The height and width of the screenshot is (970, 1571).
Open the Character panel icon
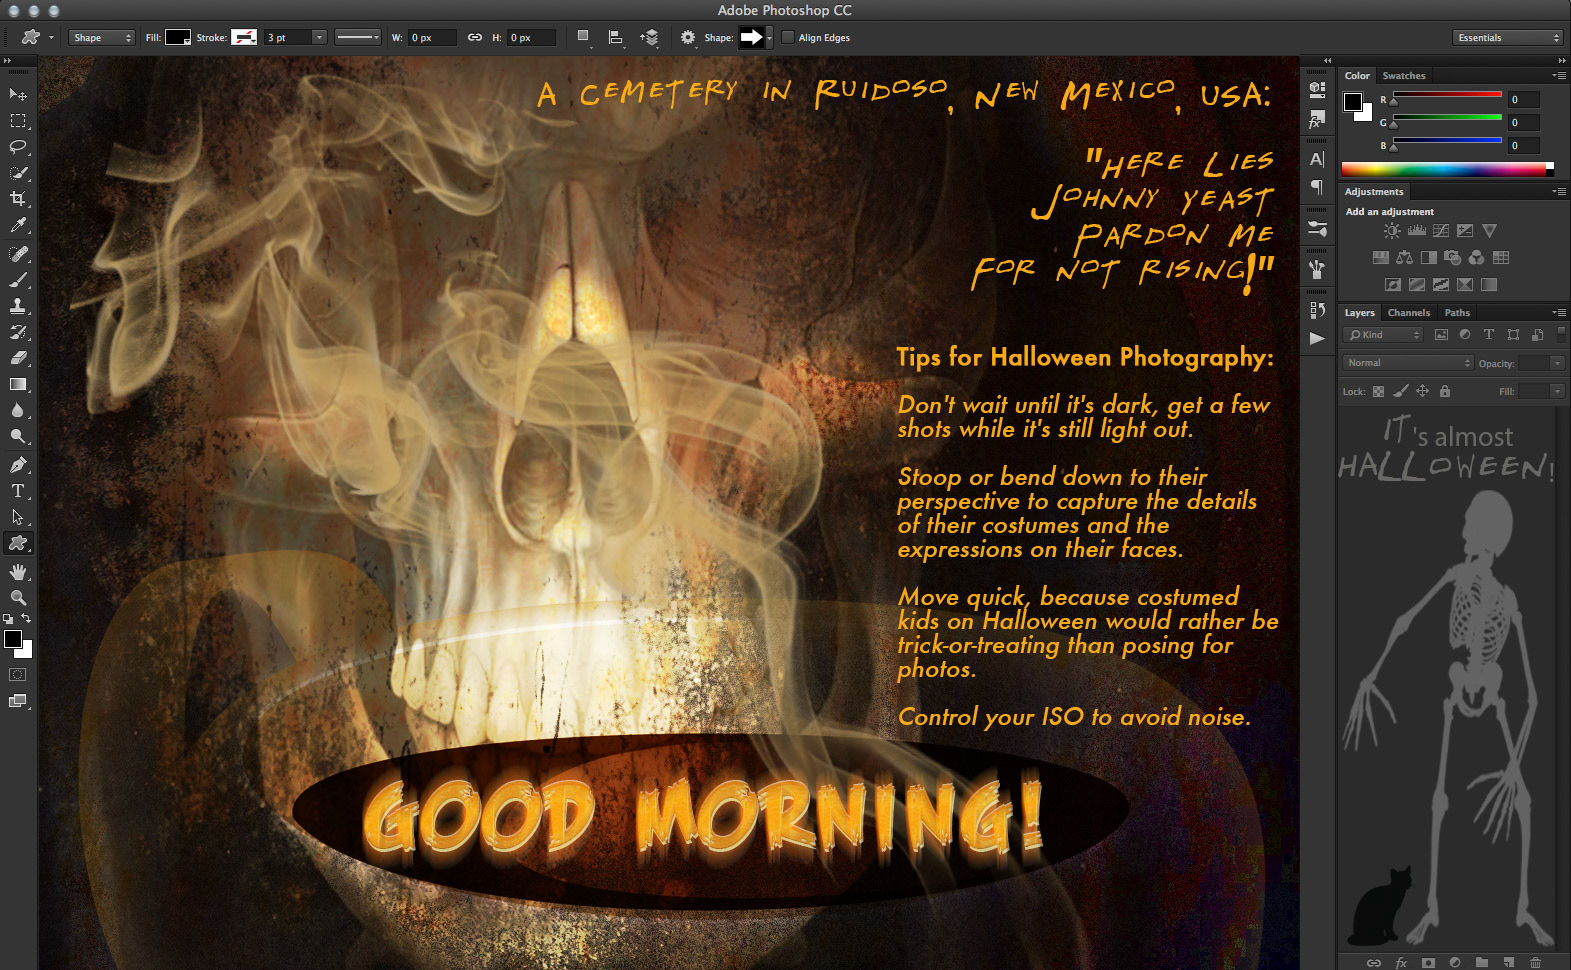coord(1317,159)
